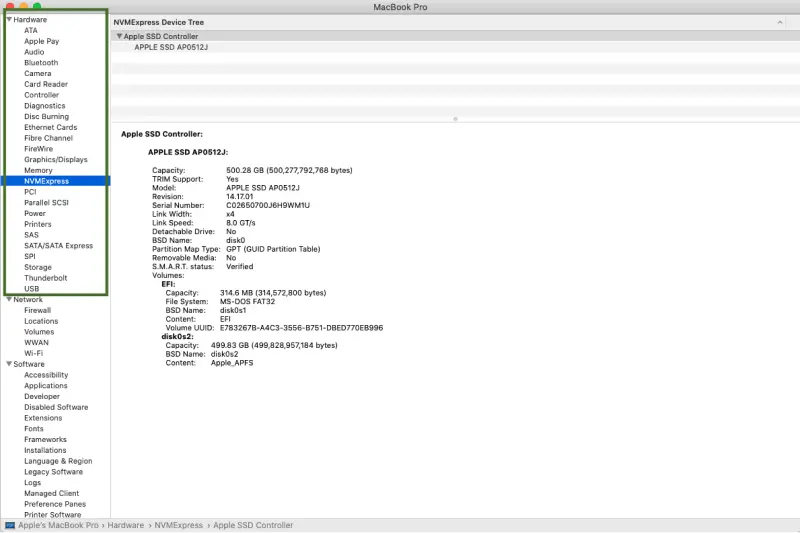
Task: Open Disabled Software entry
Action: point(56,407)
